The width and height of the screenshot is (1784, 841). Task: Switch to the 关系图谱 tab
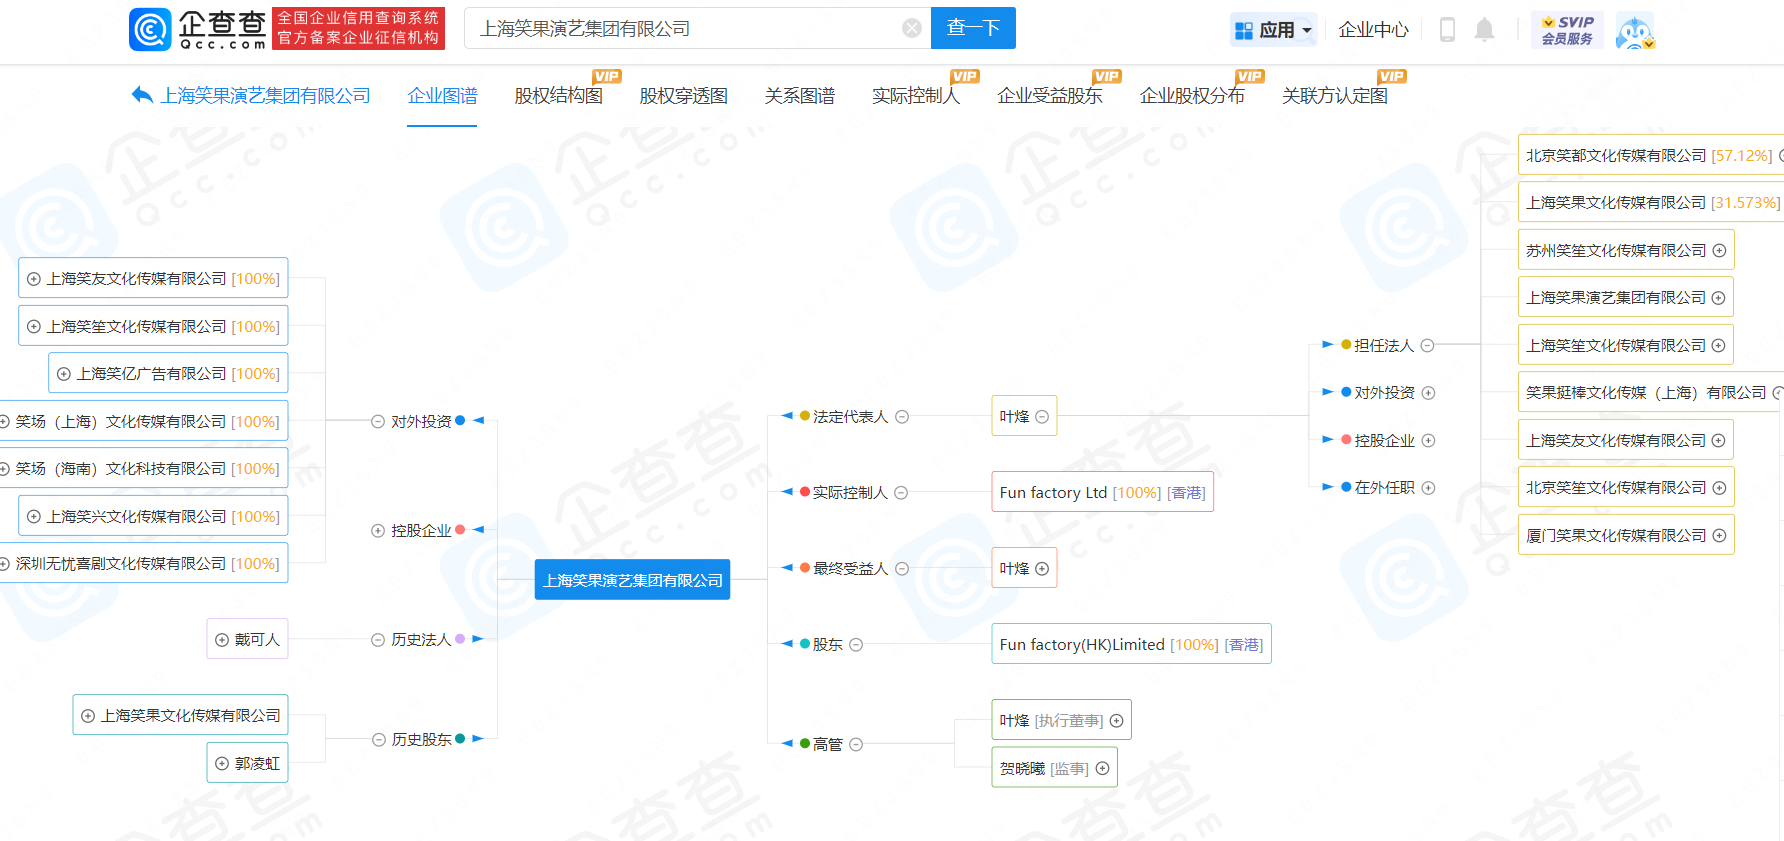pyautogui.click(x=800, y=96)
